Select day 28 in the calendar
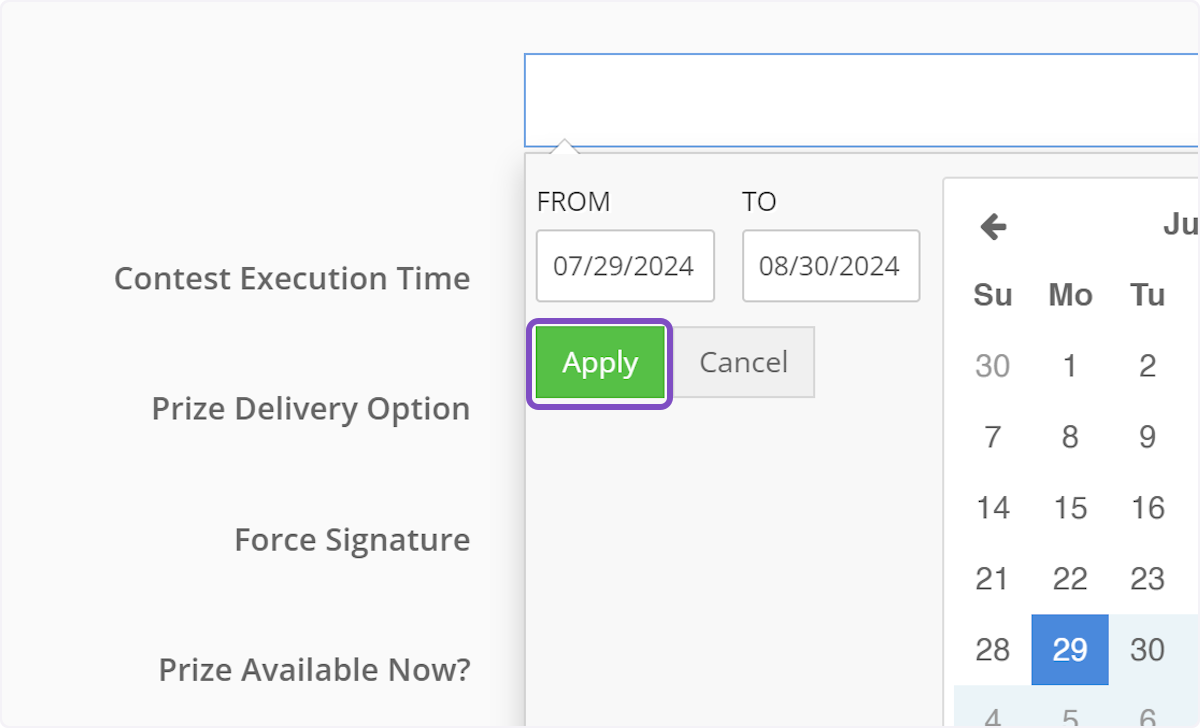This screenshot has height=728, width=1200. pos(992,650)
